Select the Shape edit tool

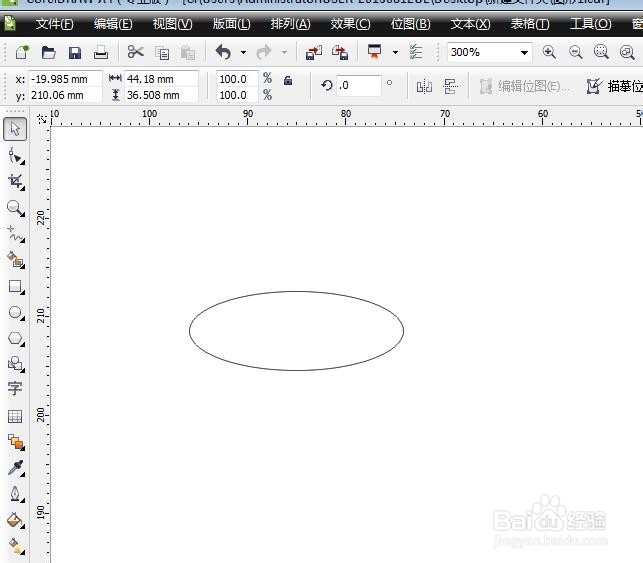(x=16, y=156)
